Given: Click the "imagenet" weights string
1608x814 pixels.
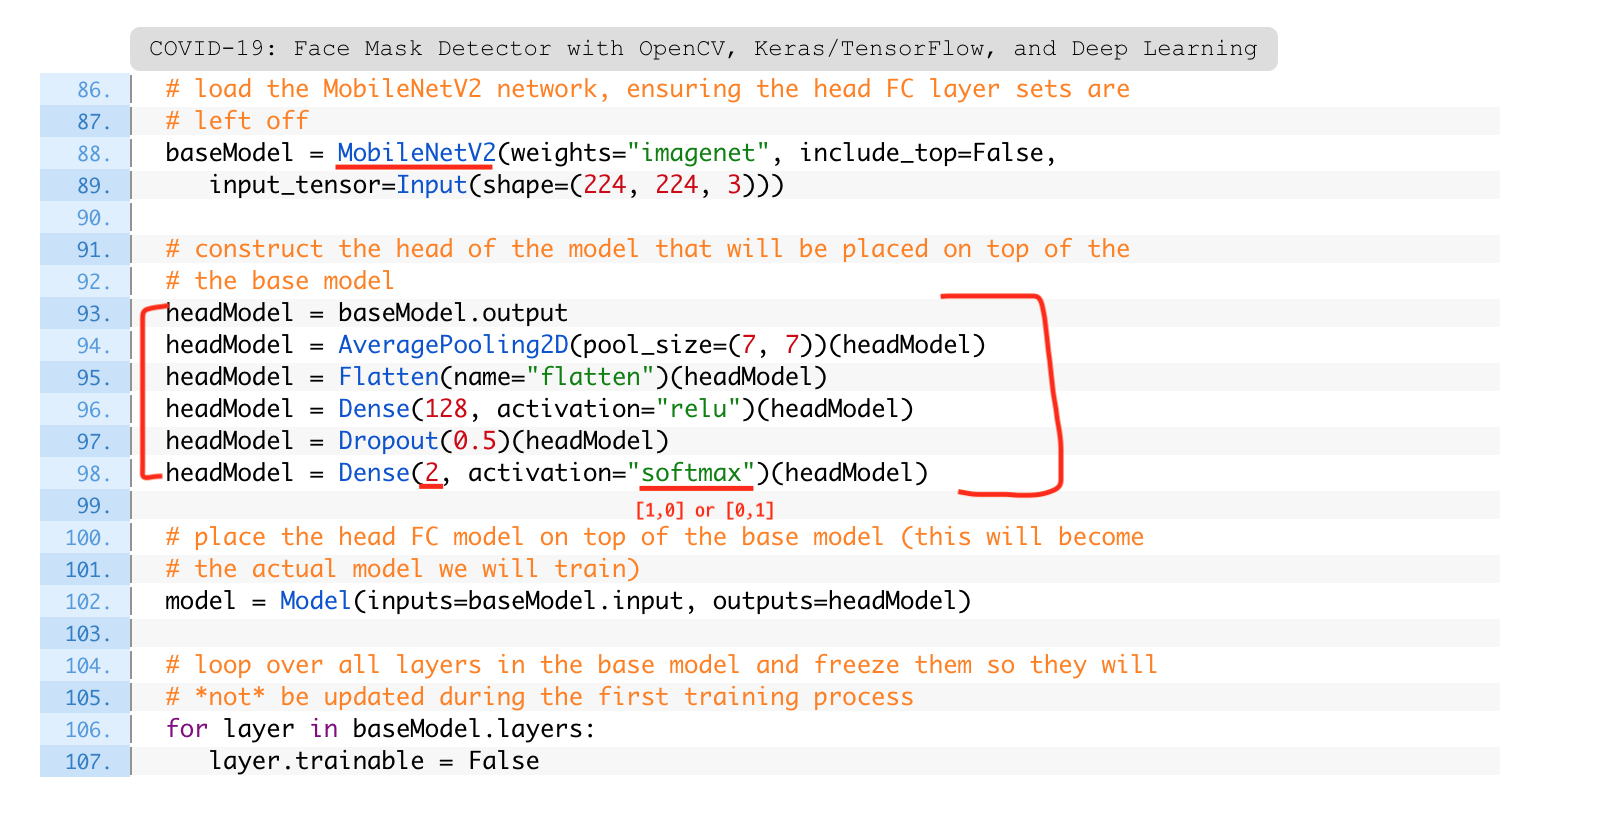Looking at the screenshot, I should 698,153.
